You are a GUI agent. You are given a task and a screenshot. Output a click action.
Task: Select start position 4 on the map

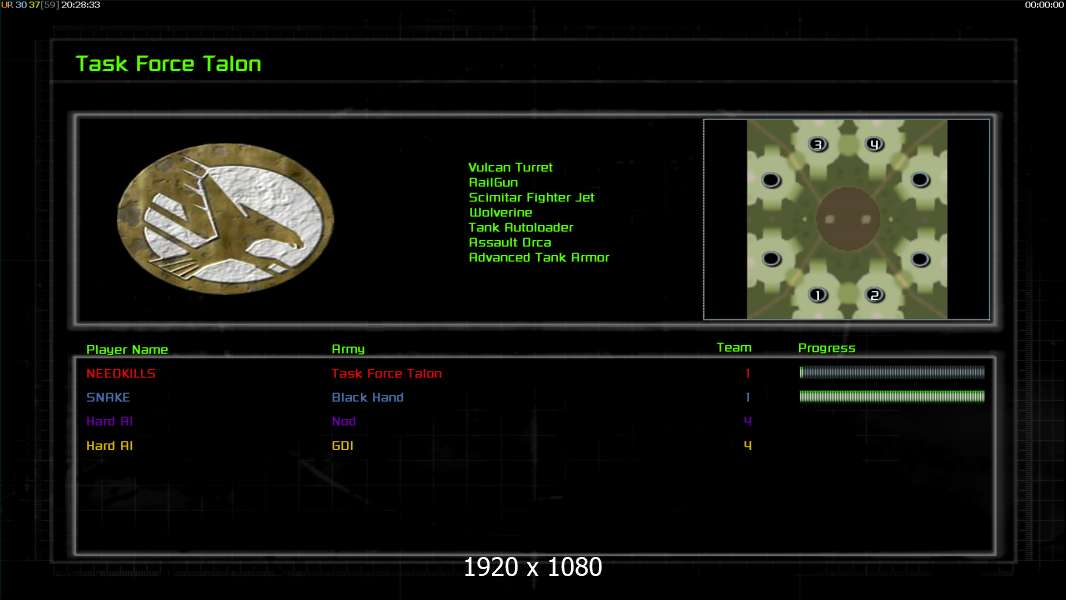pos(874,144)
